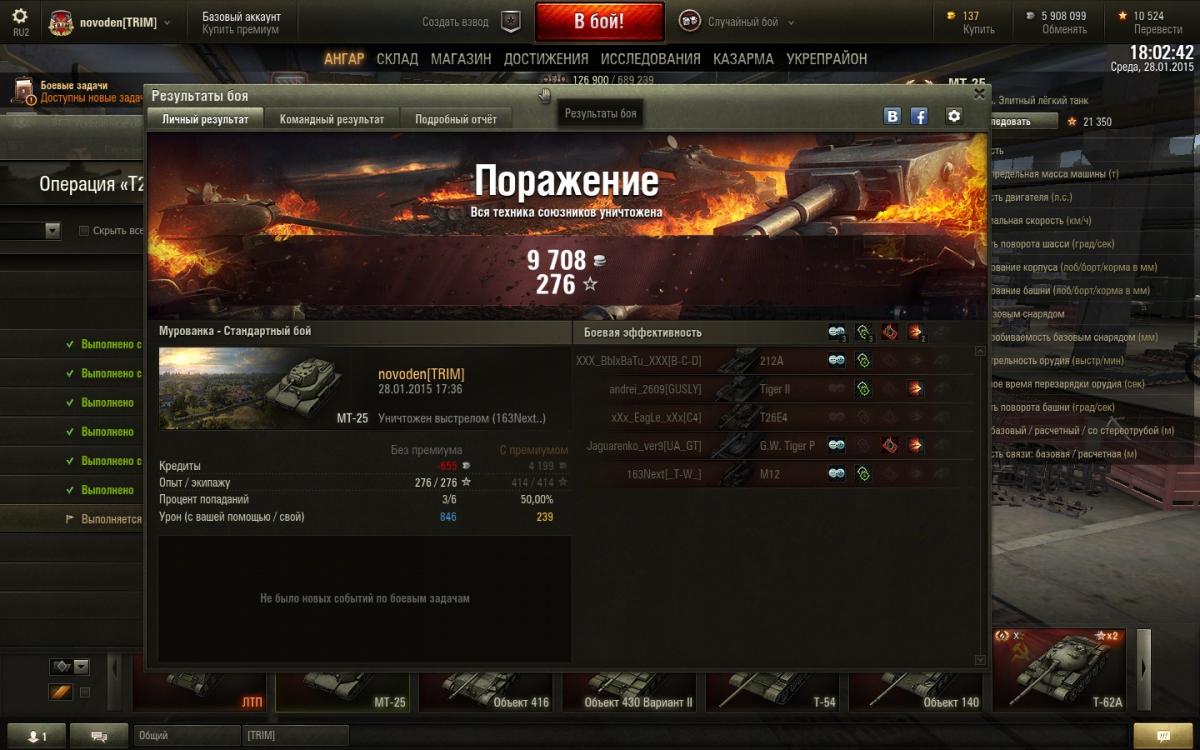Open the novoden[TRIM] account dropdown
Screen dimensions: 1200x750
166,22
